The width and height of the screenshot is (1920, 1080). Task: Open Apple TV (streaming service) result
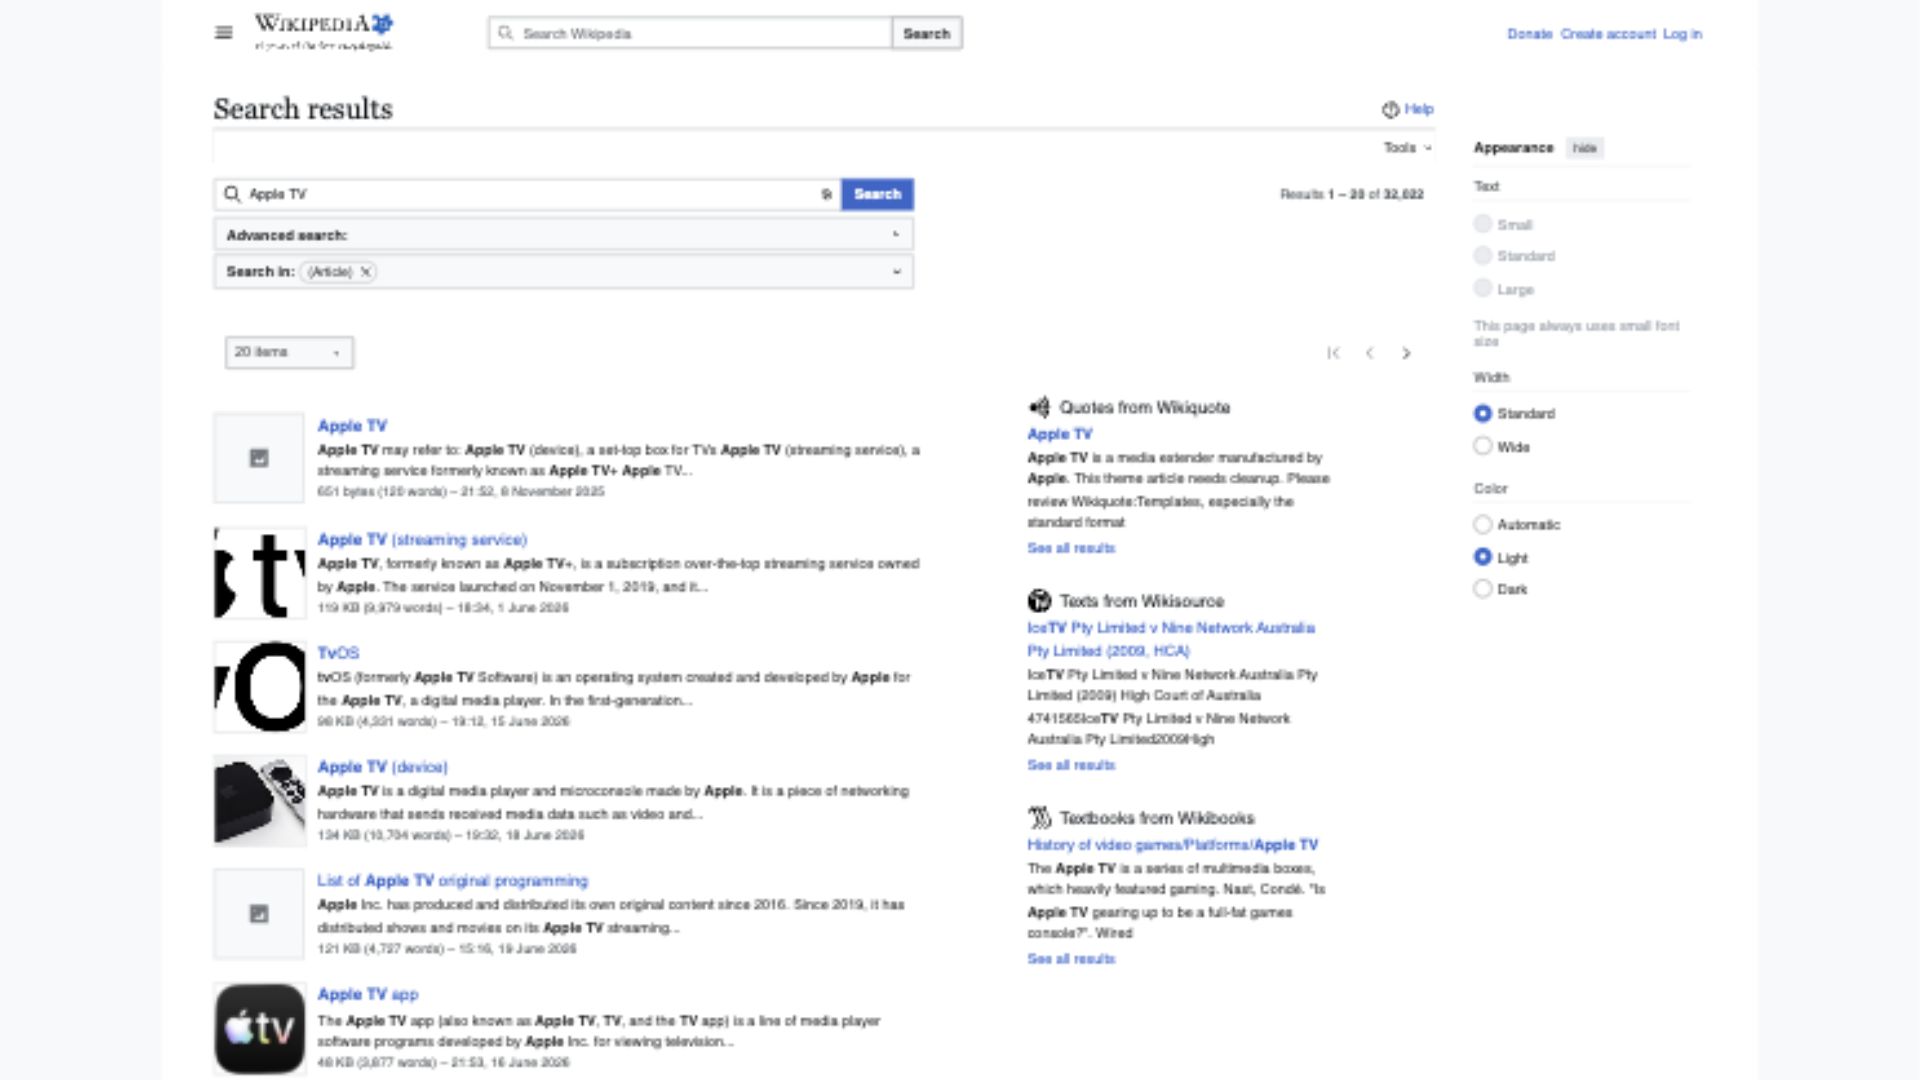coord(422,540)
